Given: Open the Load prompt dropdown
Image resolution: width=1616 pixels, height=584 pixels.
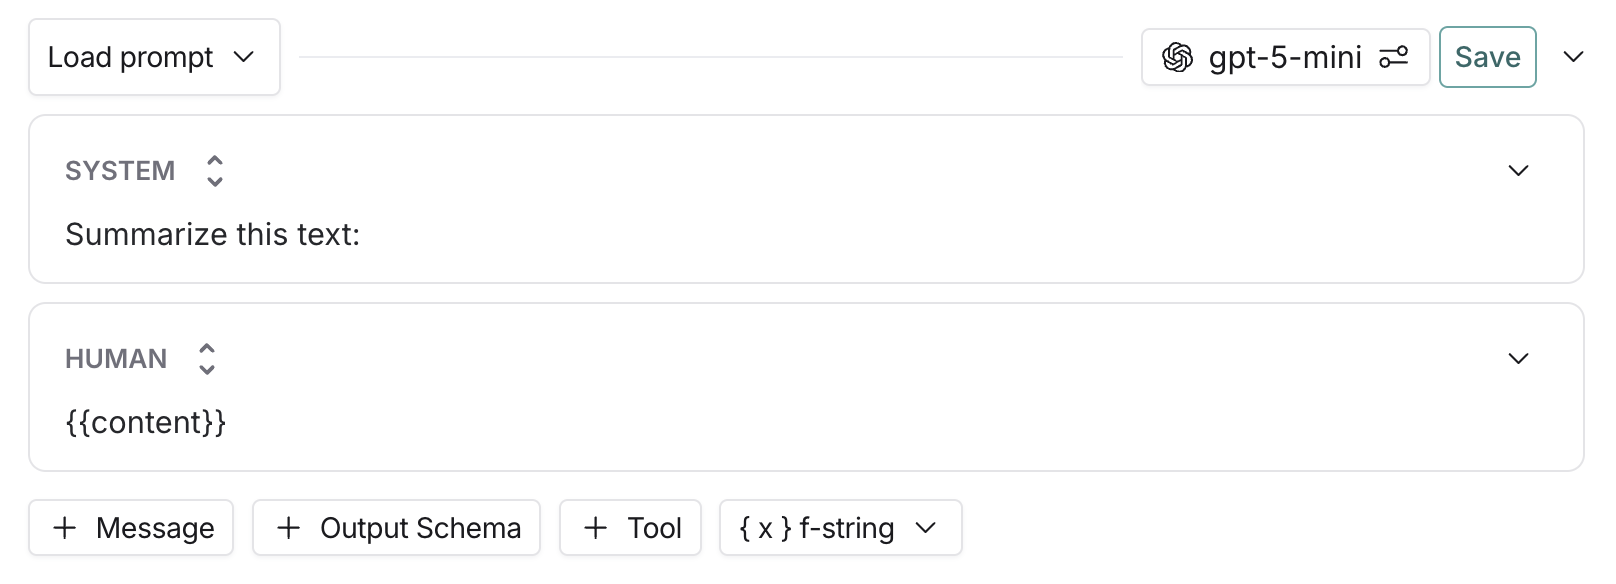Looking at the screenshot, I should point(153,57).
